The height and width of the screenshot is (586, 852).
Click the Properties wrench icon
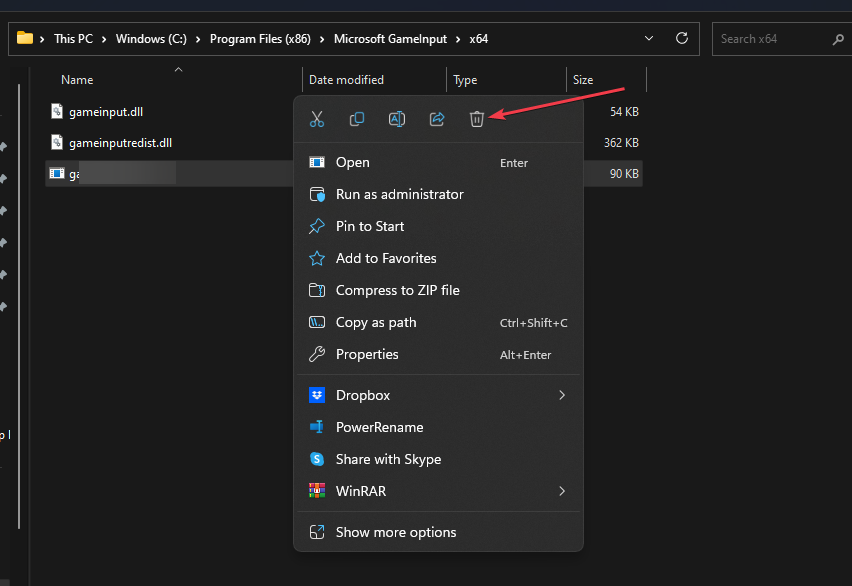click(x=317, y=354)
